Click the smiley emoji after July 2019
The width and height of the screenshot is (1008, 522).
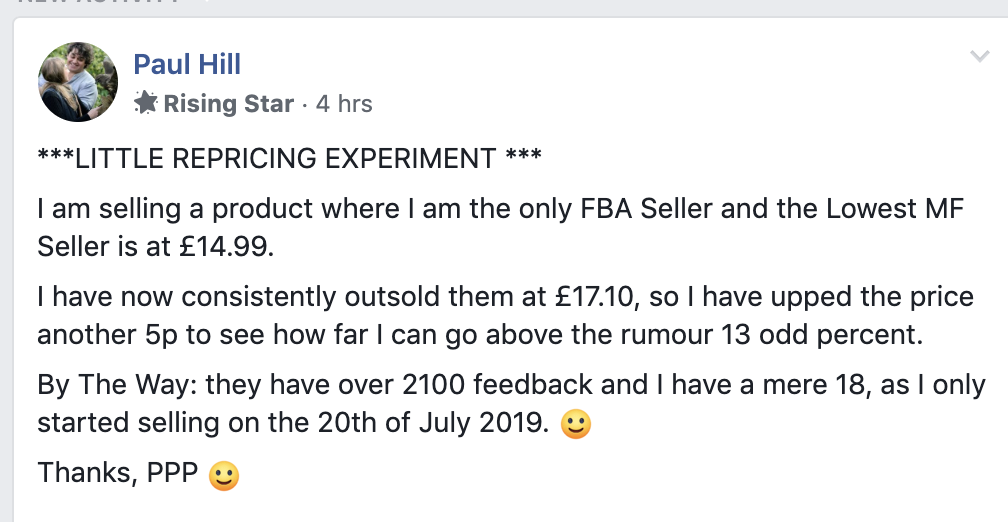(576, 424)
